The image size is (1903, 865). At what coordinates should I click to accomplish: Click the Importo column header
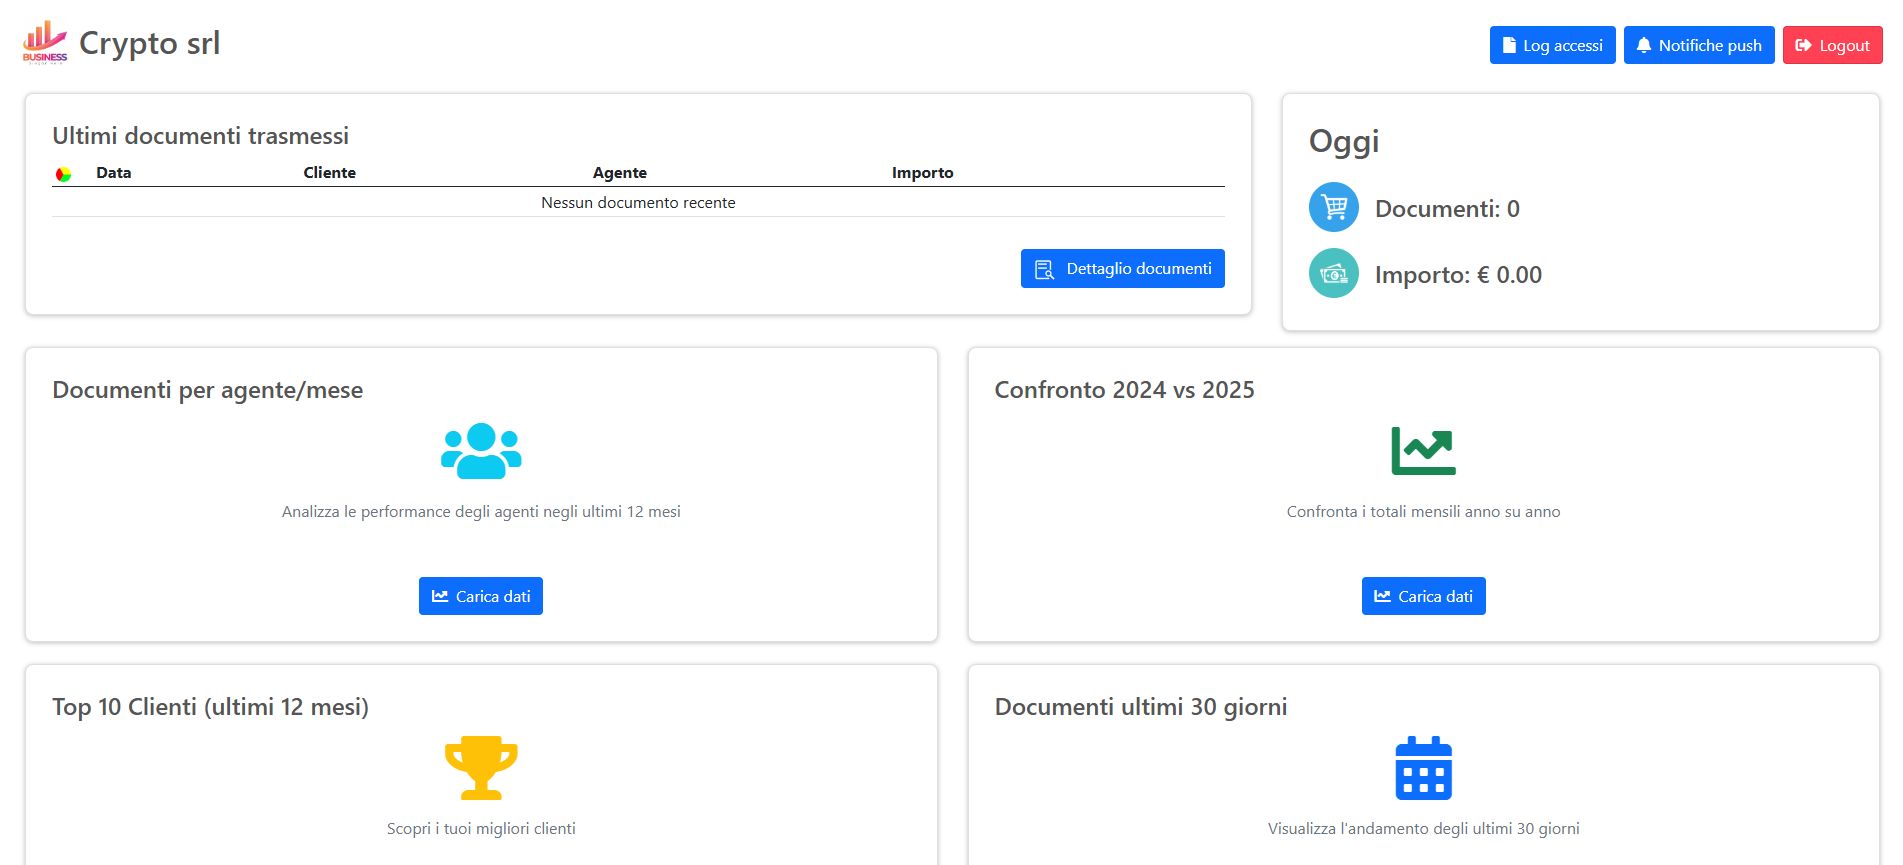coord(922,173)
